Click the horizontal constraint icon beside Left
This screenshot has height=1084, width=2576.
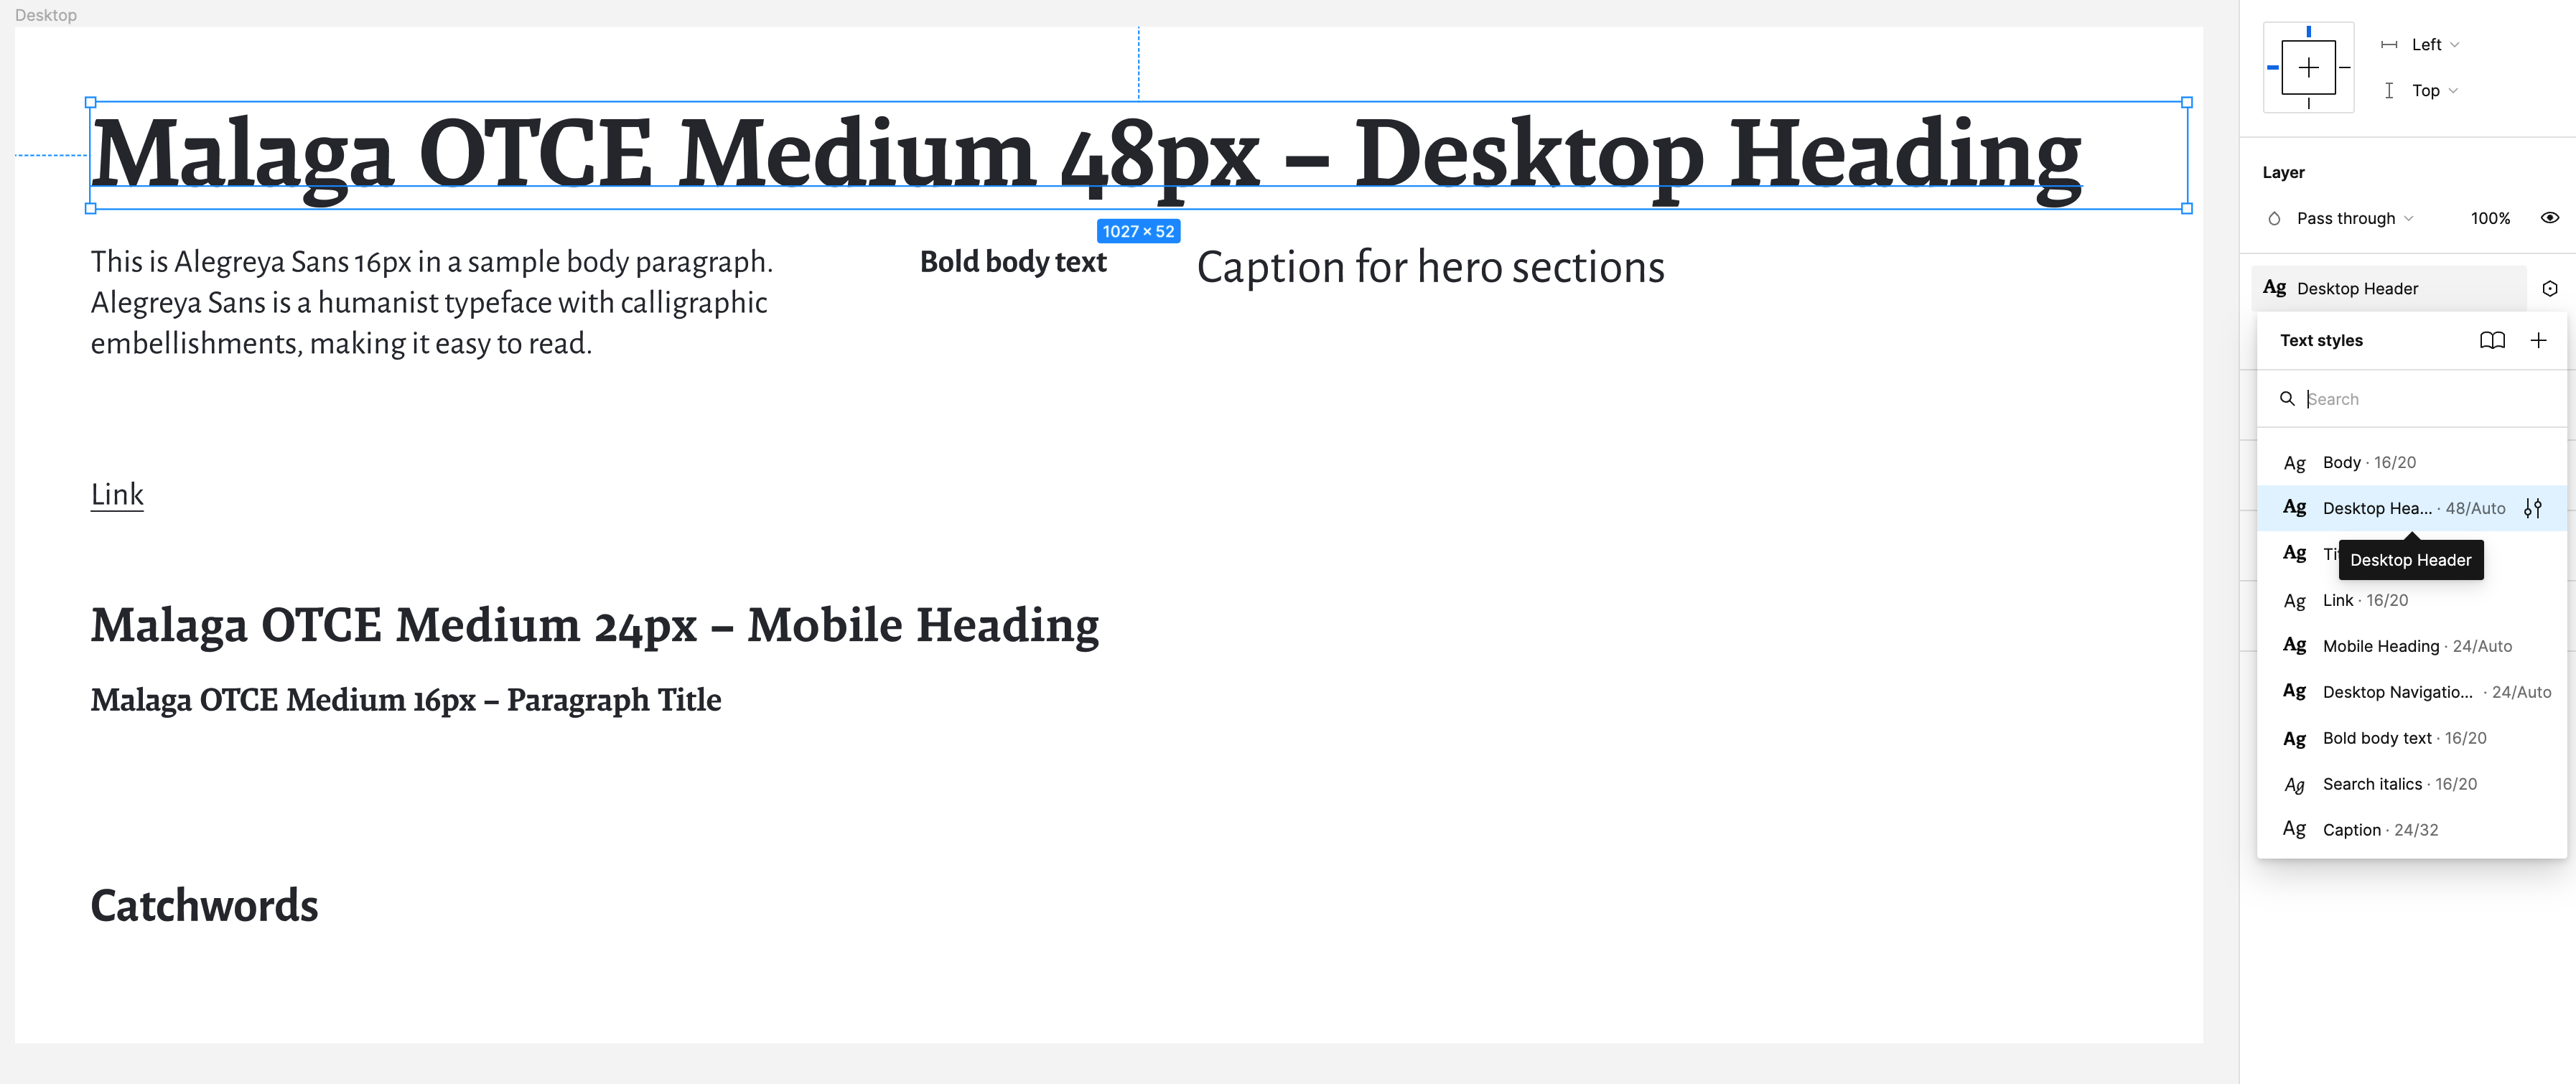pos(2389,44)
